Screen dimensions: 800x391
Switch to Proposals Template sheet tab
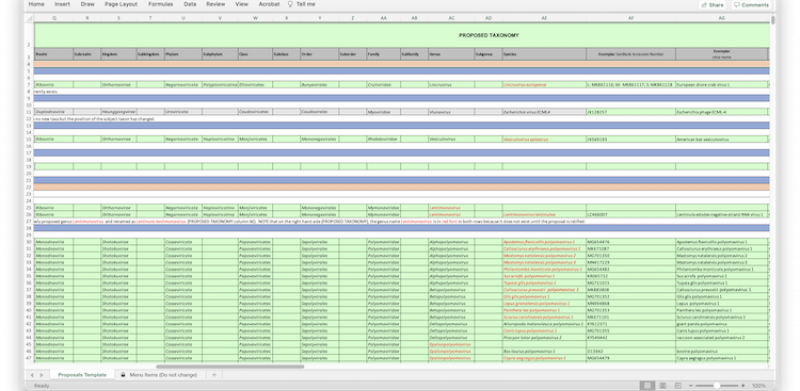point(82,375)
